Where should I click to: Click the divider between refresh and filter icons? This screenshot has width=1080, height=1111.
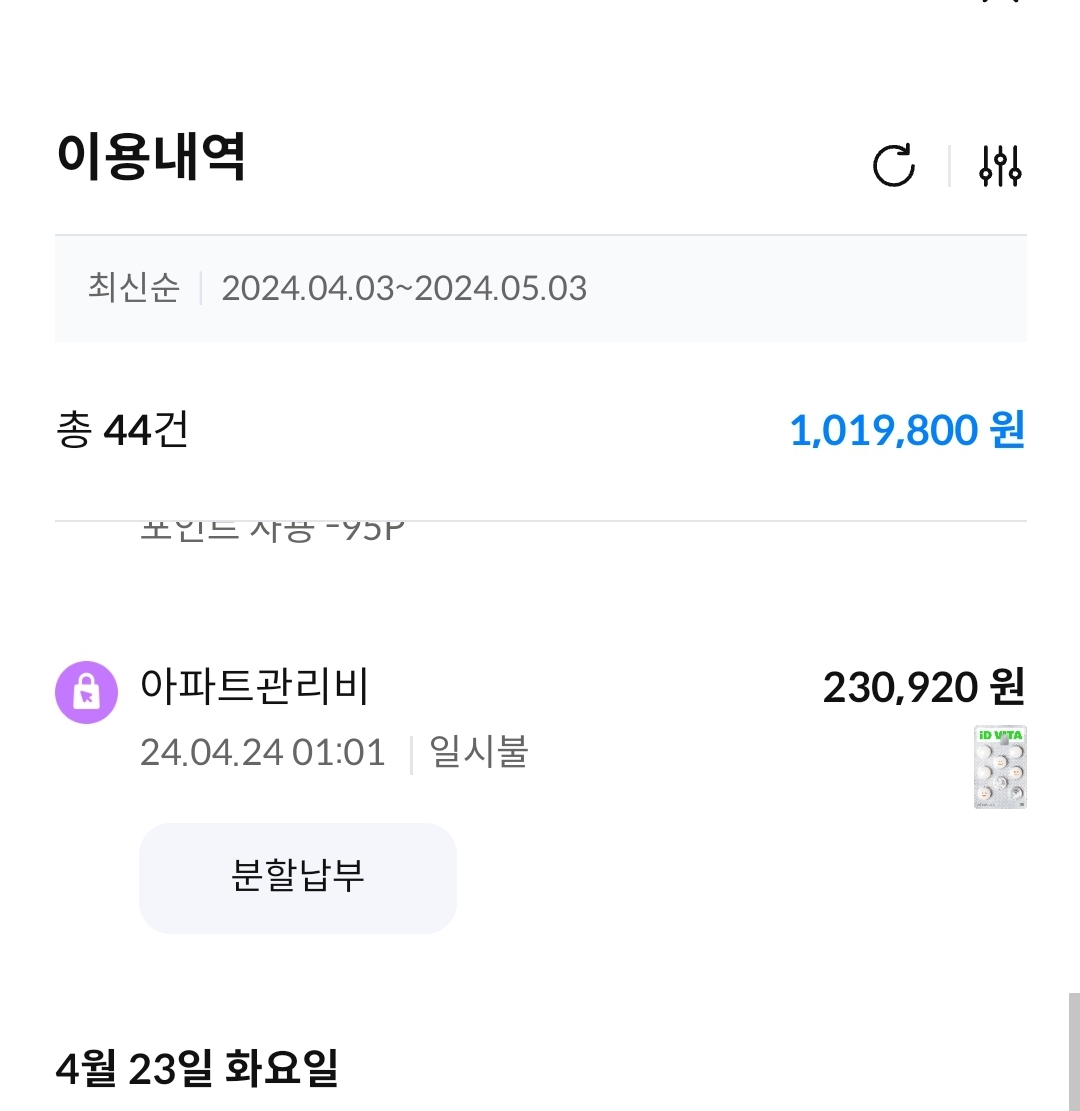pyautogui.click(x=949, y=165)
